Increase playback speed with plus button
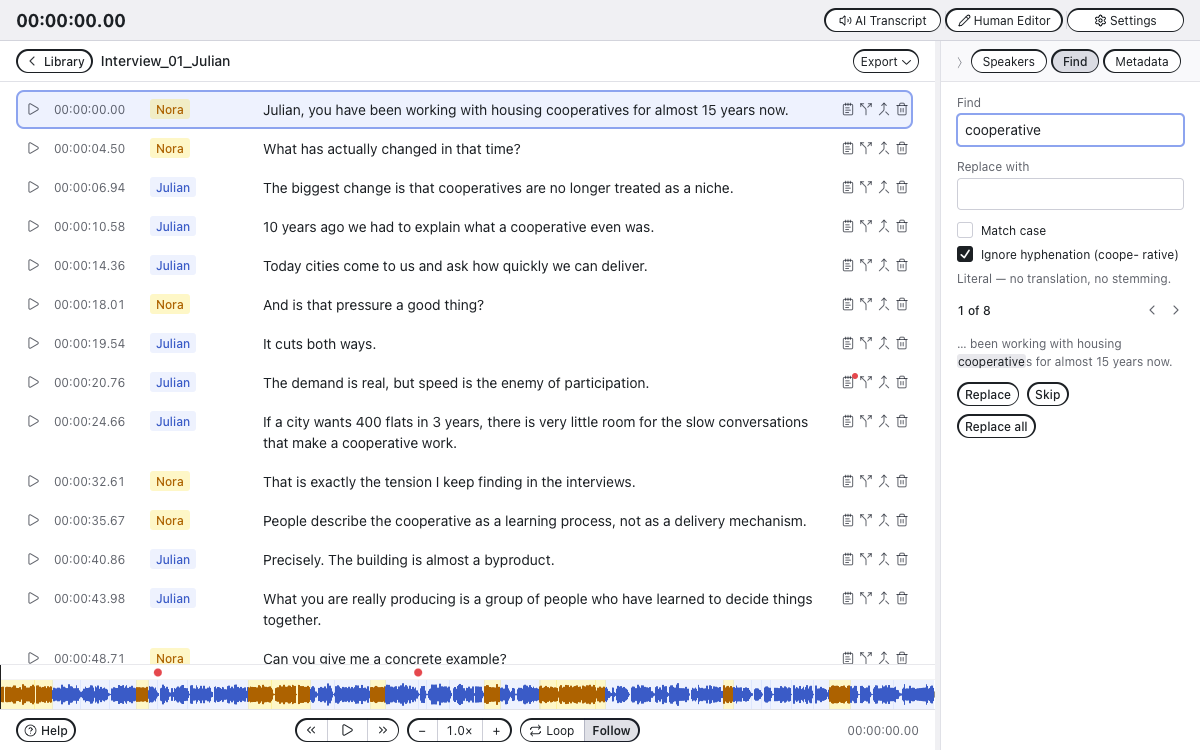1200x750 pixels. (x=497, y=730)
